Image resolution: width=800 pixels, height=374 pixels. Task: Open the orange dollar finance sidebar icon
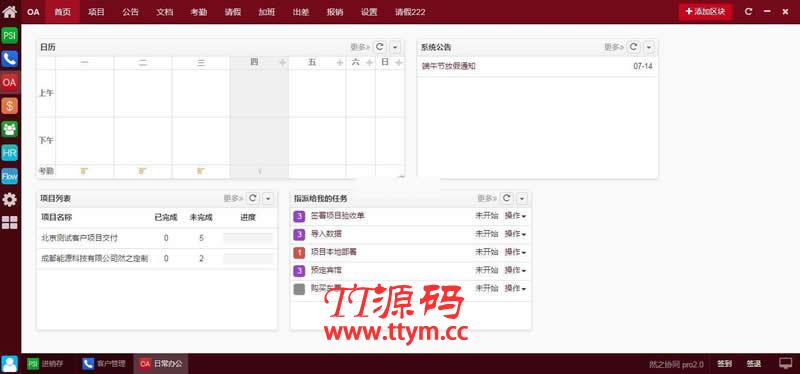10,106
